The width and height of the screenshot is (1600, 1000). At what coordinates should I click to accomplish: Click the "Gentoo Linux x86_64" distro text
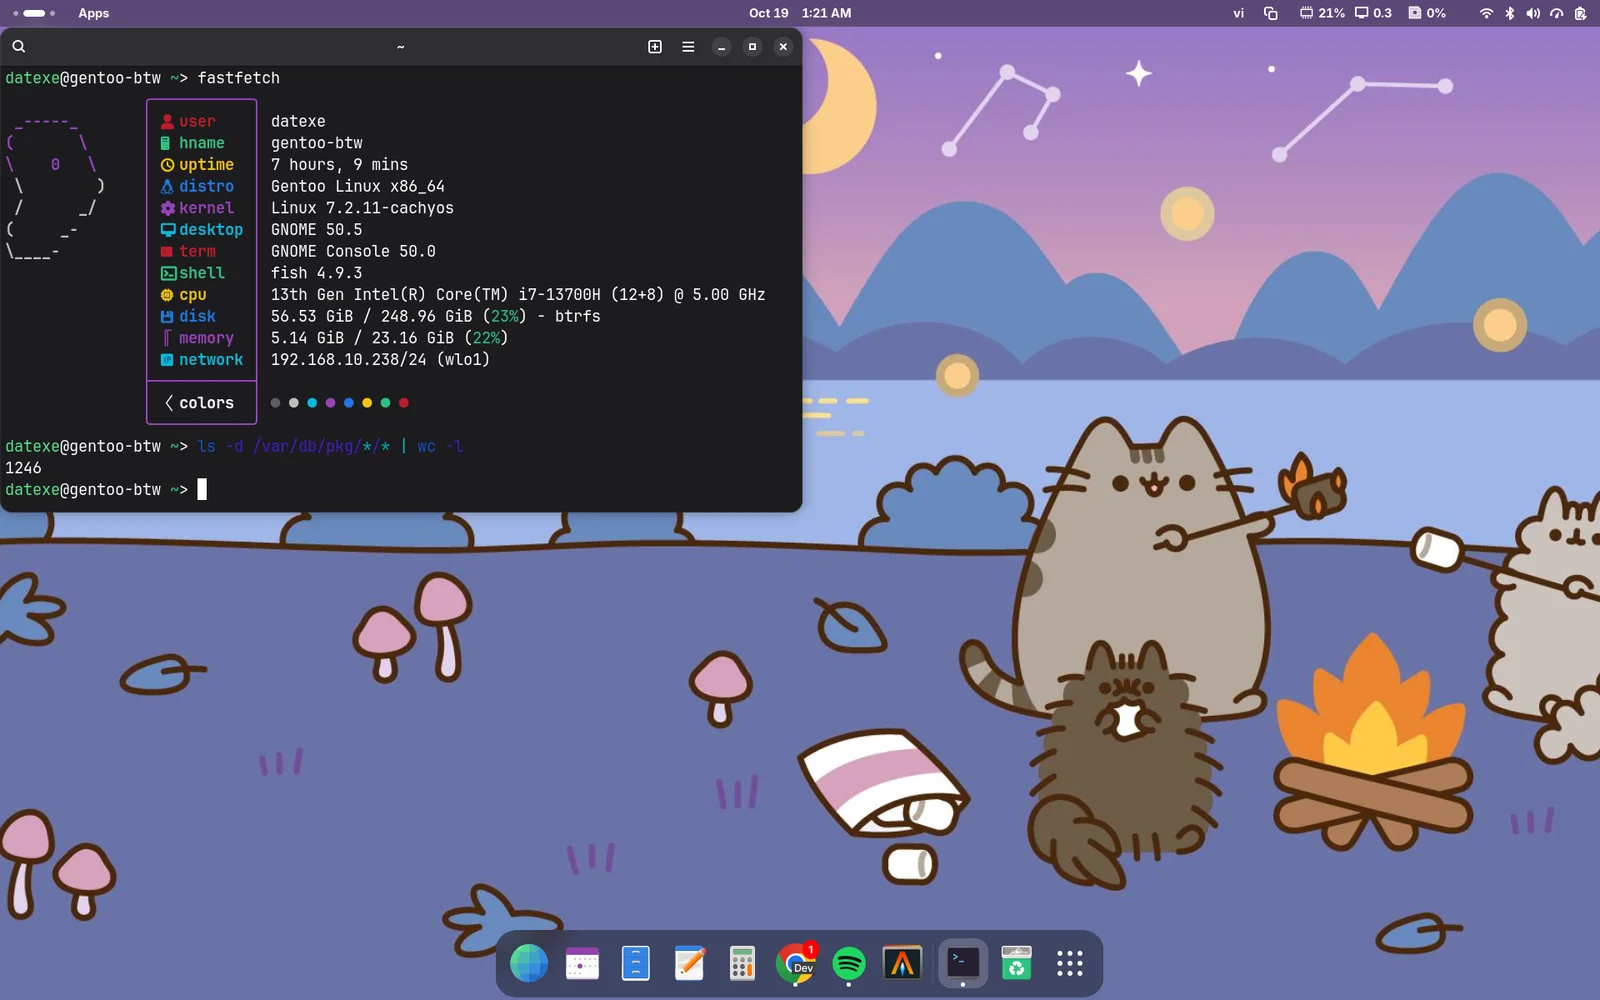point(358,186)
